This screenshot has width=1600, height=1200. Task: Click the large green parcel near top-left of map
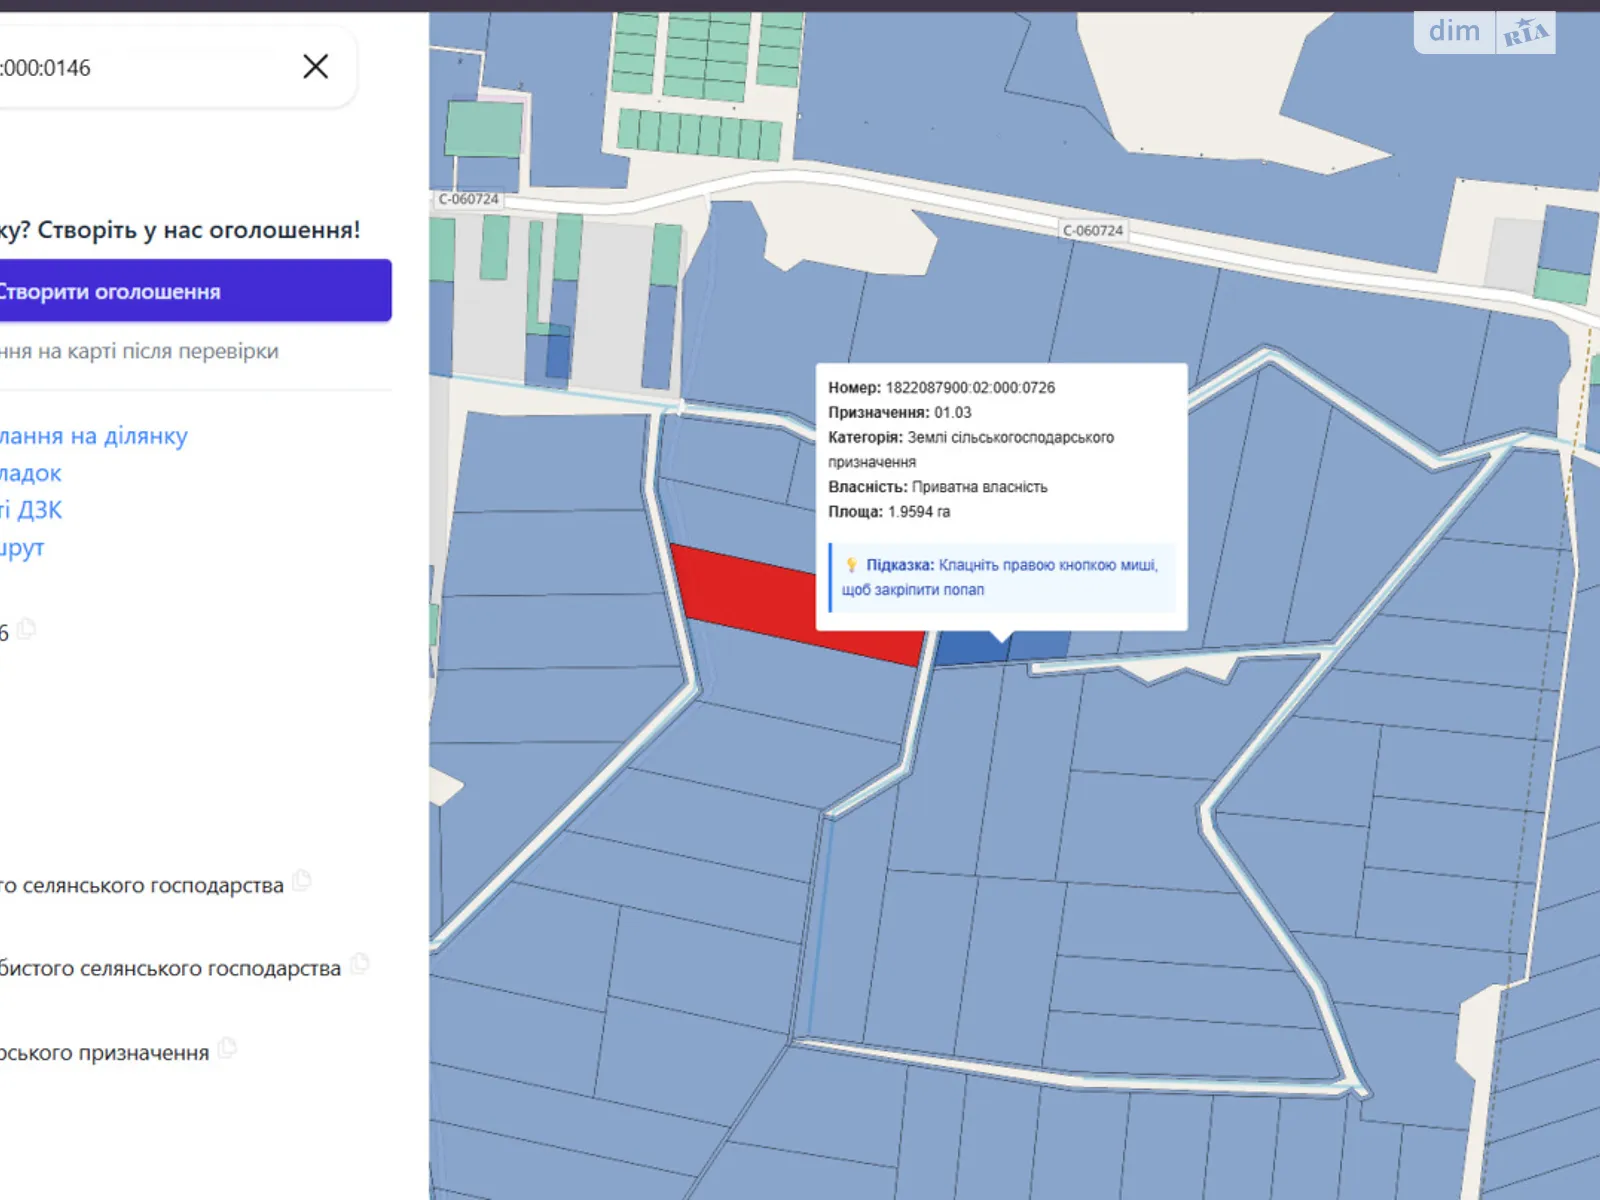tap(484, 129)
